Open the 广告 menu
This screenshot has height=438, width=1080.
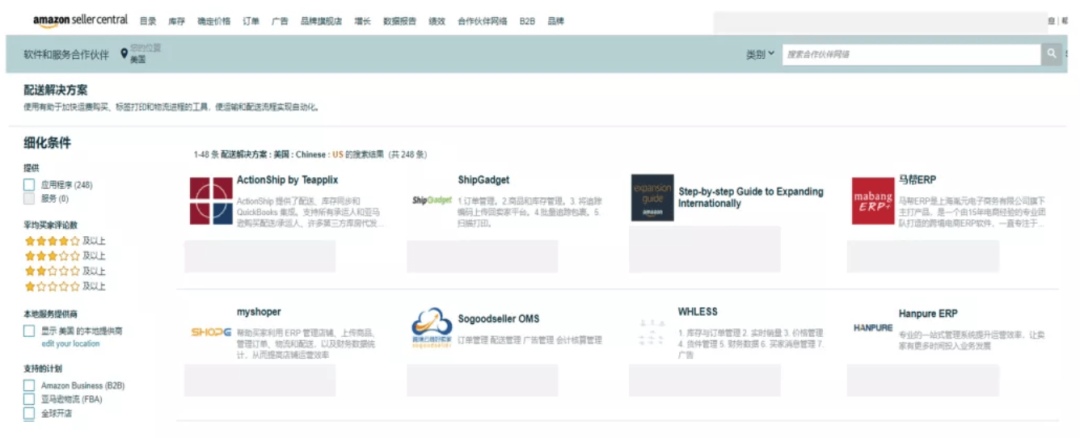click(x=280, y=21)
